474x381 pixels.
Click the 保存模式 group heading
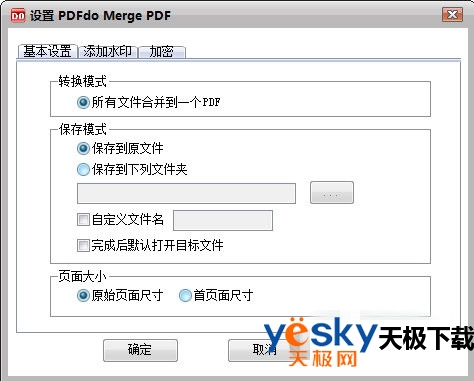[83, 129]
